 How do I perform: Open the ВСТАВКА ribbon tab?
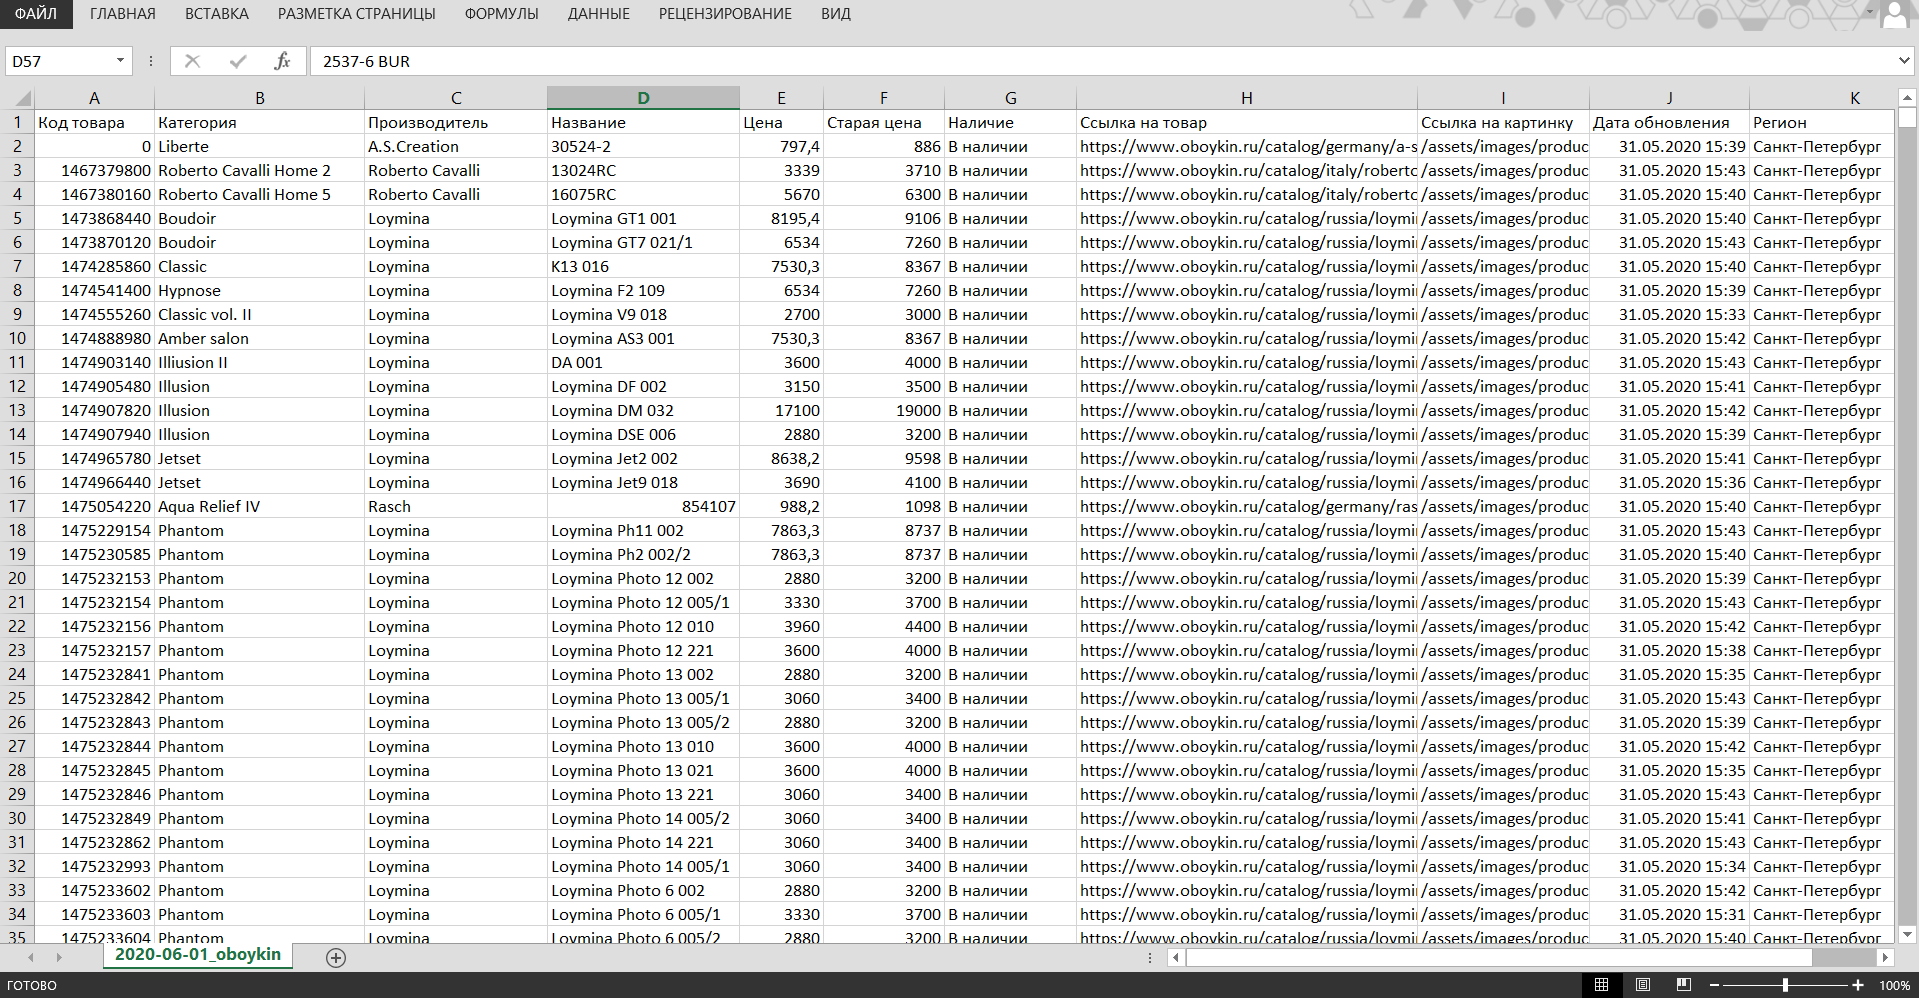click(217, 14)
